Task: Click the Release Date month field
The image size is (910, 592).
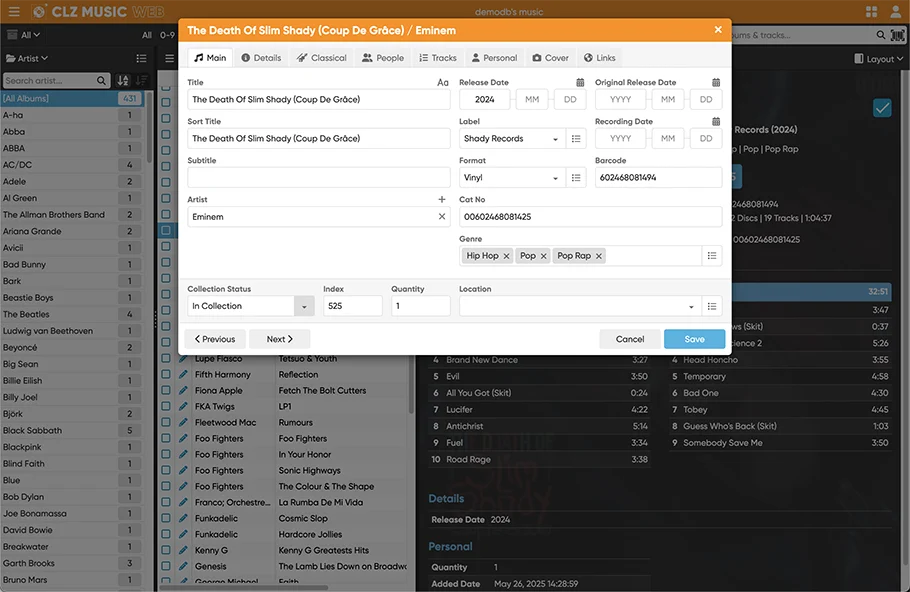Action: click(532, 100)
